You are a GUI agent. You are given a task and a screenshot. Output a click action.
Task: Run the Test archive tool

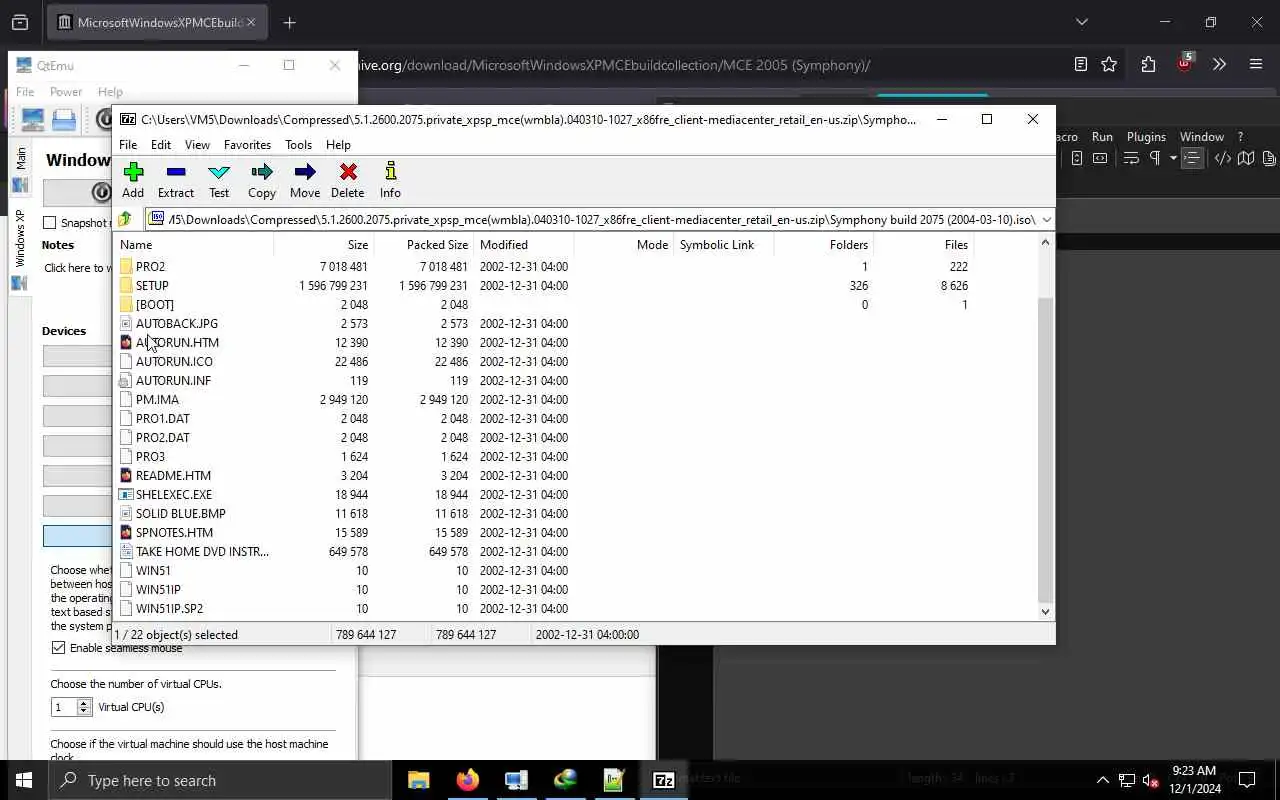[x=219, y=180]
